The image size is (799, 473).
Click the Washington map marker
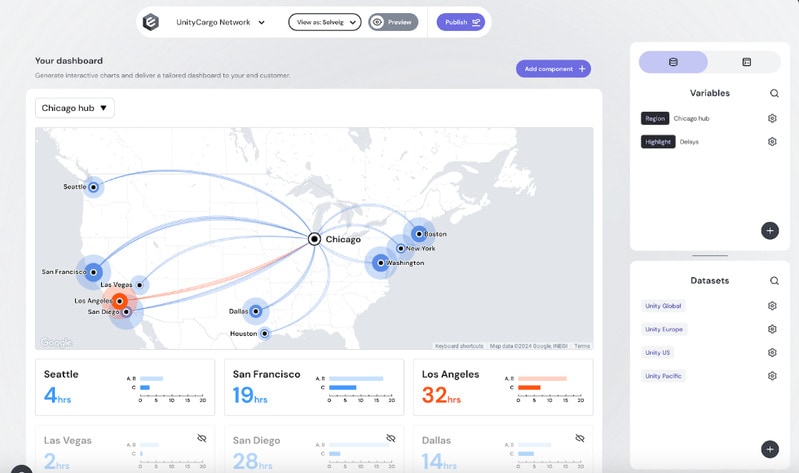[x=380, y=263]
